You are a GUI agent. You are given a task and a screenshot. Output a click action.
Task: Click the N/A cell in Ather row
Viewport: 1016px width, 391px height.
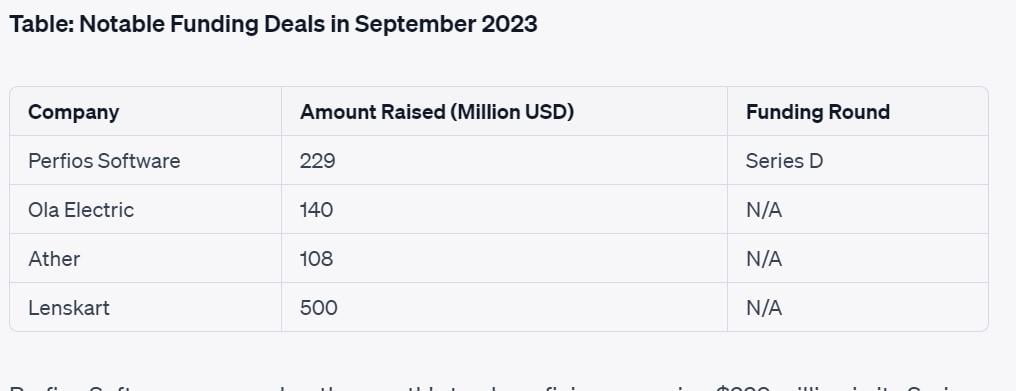(x=764, y=259)
